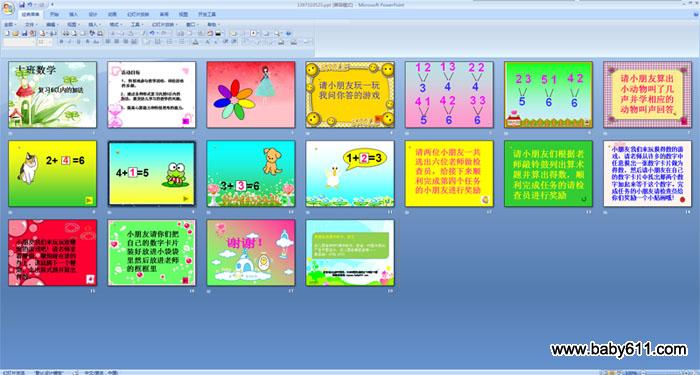The height and width of the screenshot is (375, 700).
Task: Click the undo arrow in the classic toolbar
Action: click(x=152, y=33)
